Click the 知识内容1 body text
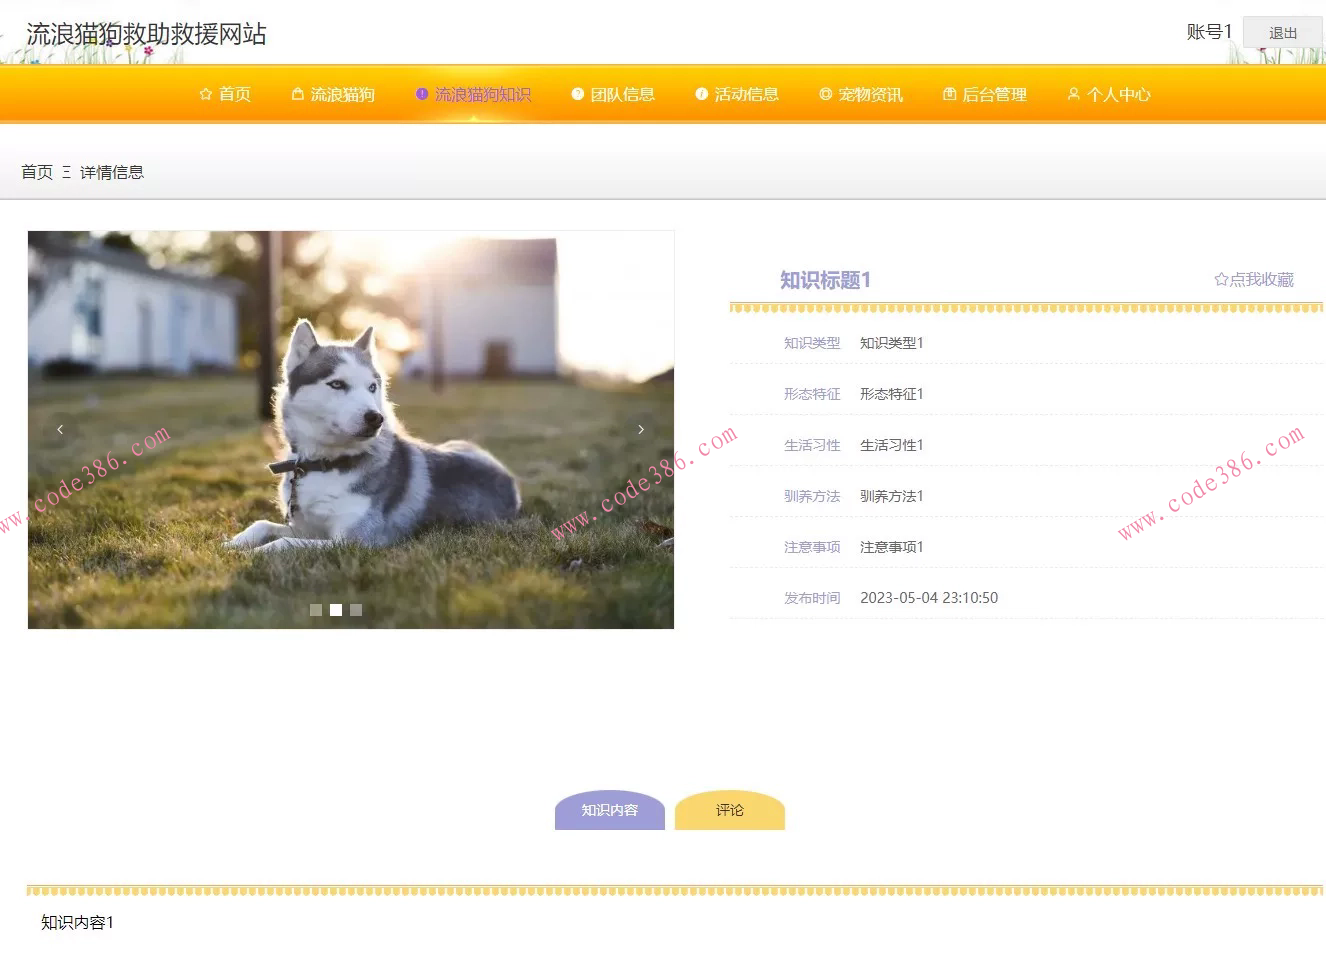1326x963 pixels. click(77, 923)
